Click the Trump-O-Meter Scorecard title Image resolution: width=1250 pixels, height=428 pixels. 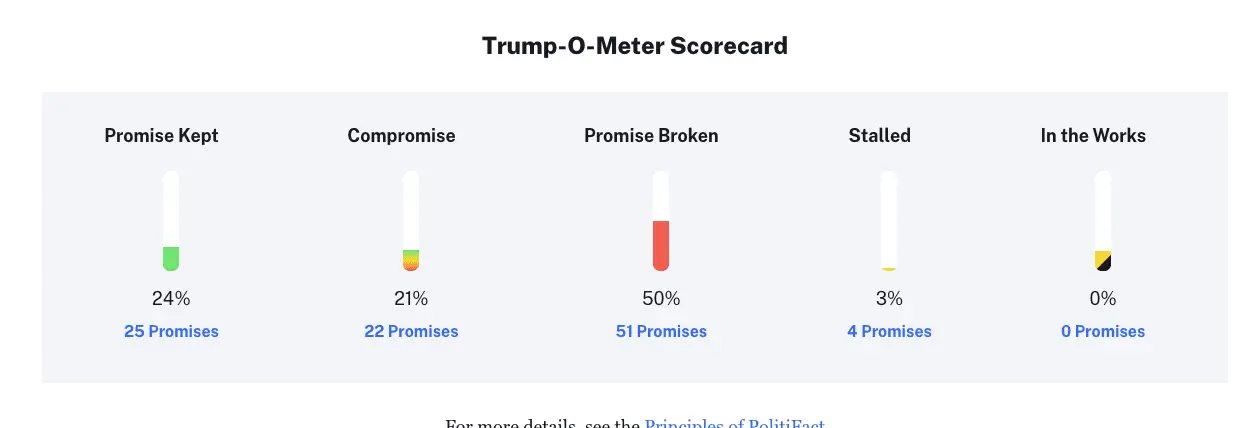click(x=634, y=46)
